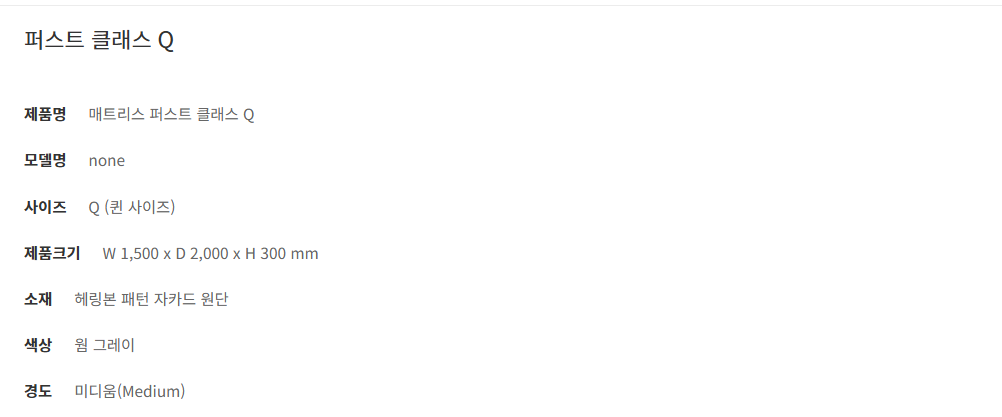
Task: Select the 사이즈 field label
Action: 45,207
